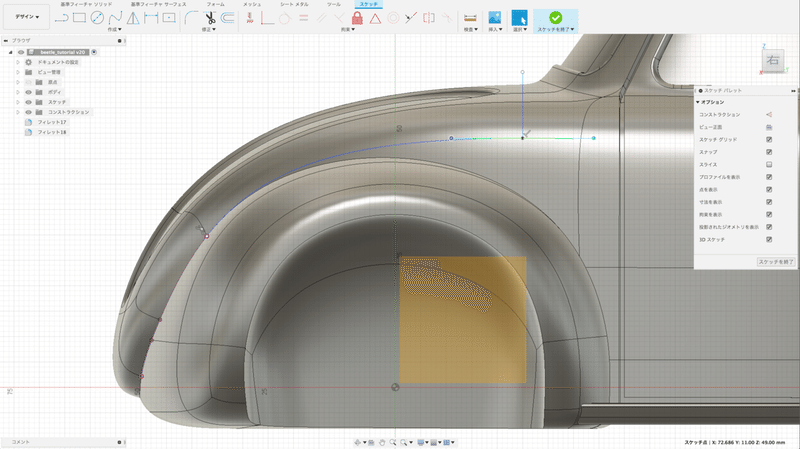800x449 pixels.
Task: Activate the Trim scissors tool
Action: (x=211, y=17)
